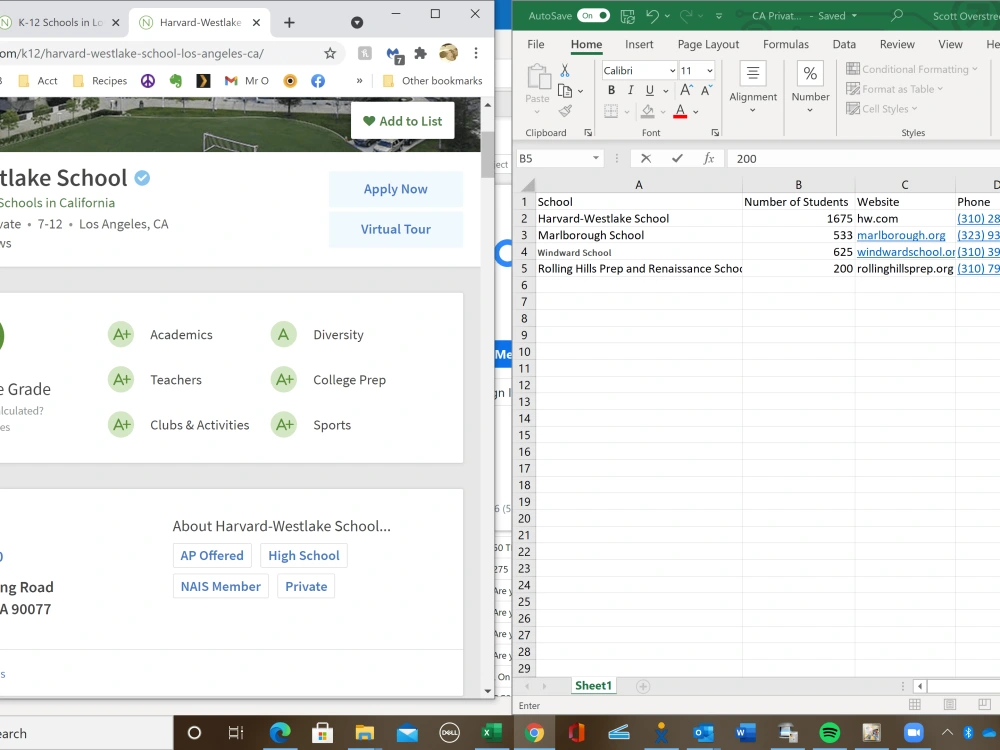Click the Borders icon

tap(611, 112)
